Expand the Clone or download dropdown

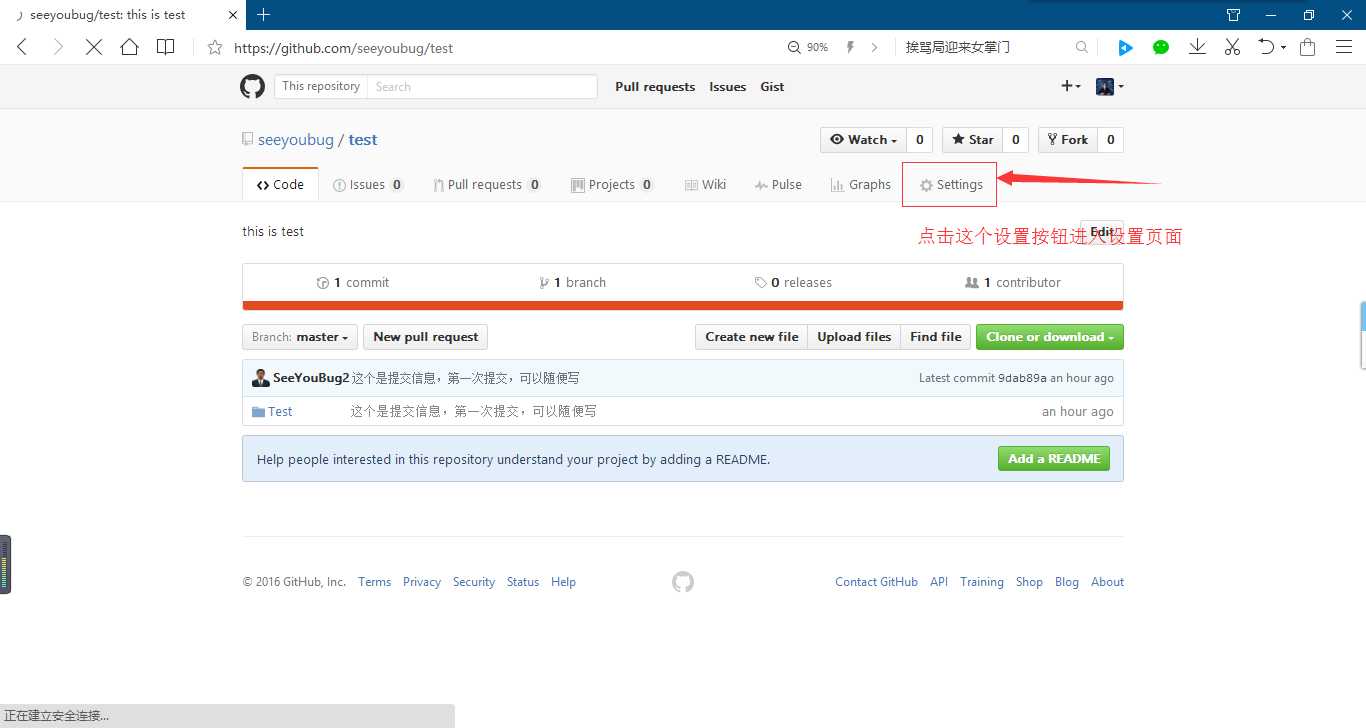(1050, 337)
